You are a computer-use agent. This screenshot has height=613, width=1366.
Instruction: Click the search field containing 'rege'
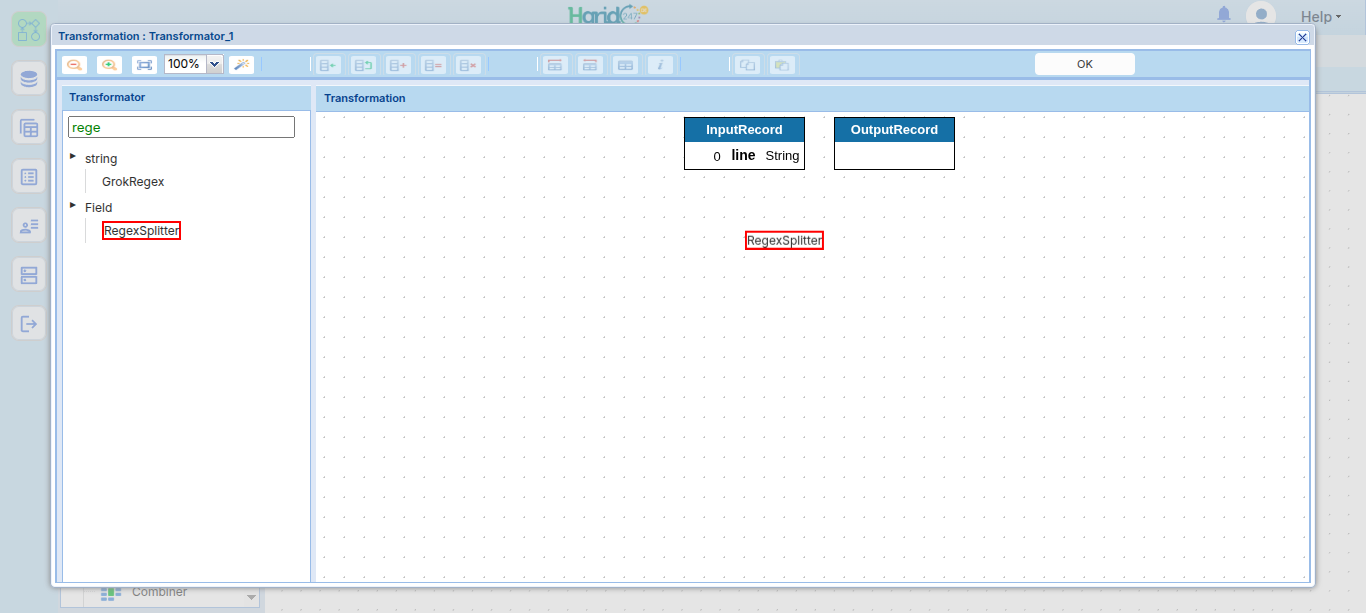pos(181,127)
